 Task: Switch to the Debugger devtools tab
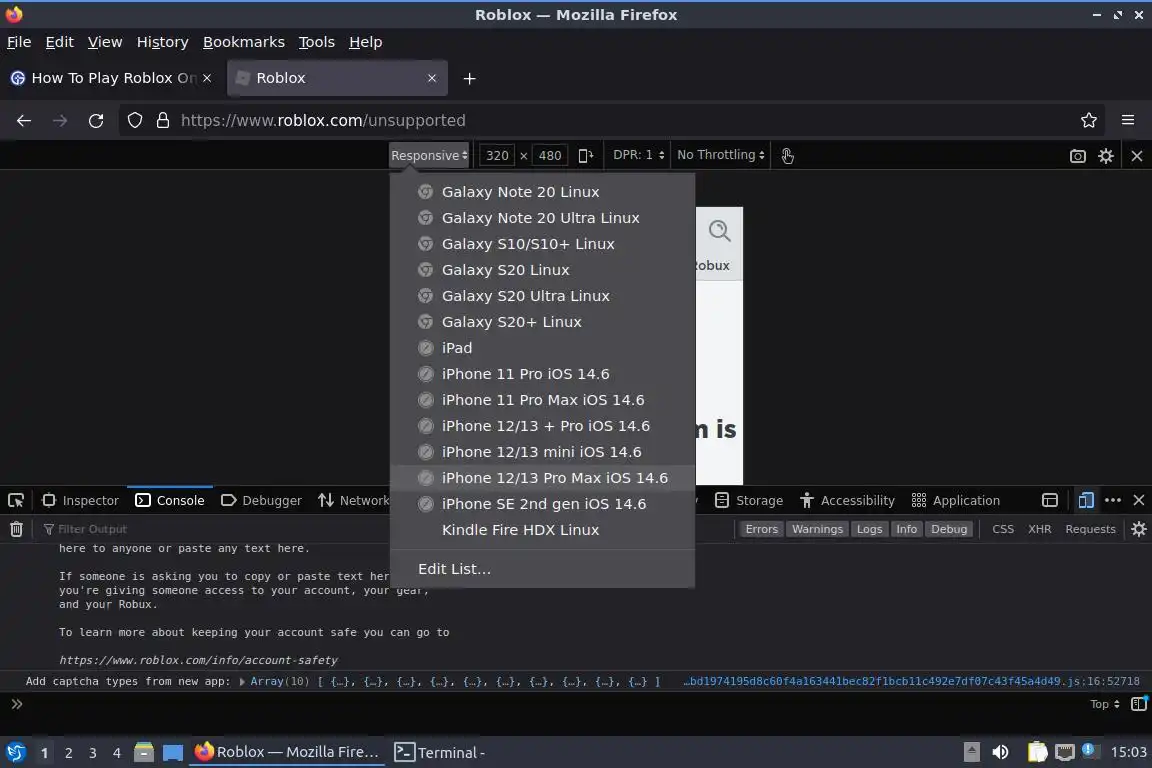[262, 500]
